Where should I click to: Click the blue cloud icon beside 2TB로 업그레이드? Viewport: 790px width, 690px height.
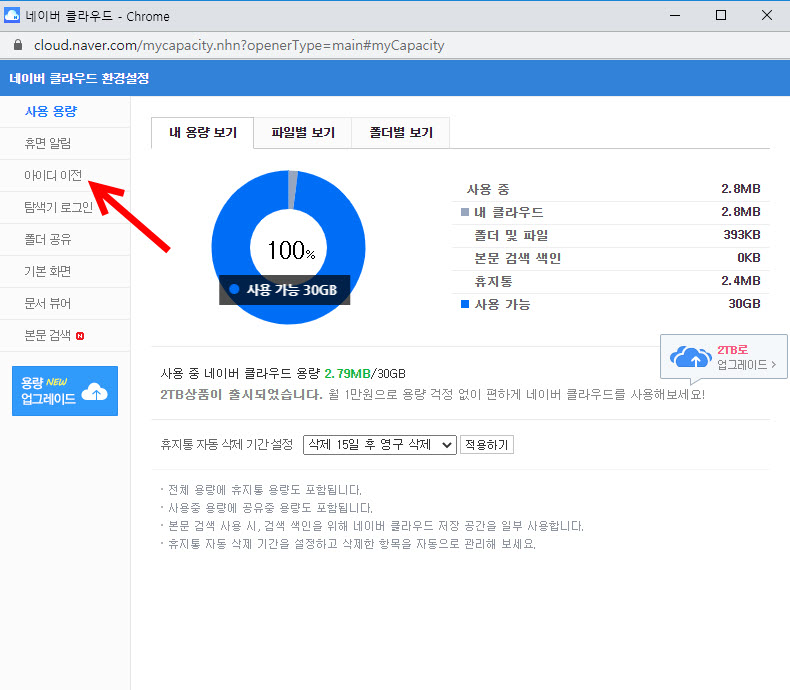pyautogui.click(x=690, y=357)
